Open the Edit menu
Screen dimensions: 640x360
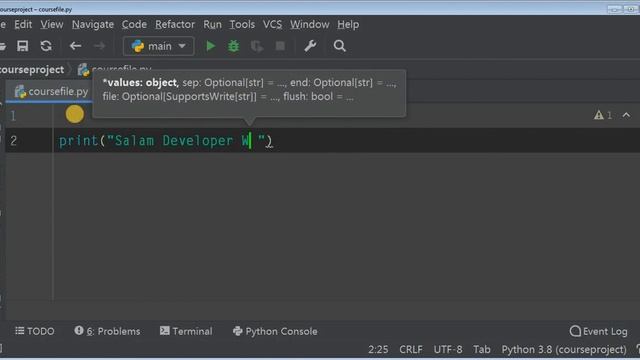pos(23,24)
